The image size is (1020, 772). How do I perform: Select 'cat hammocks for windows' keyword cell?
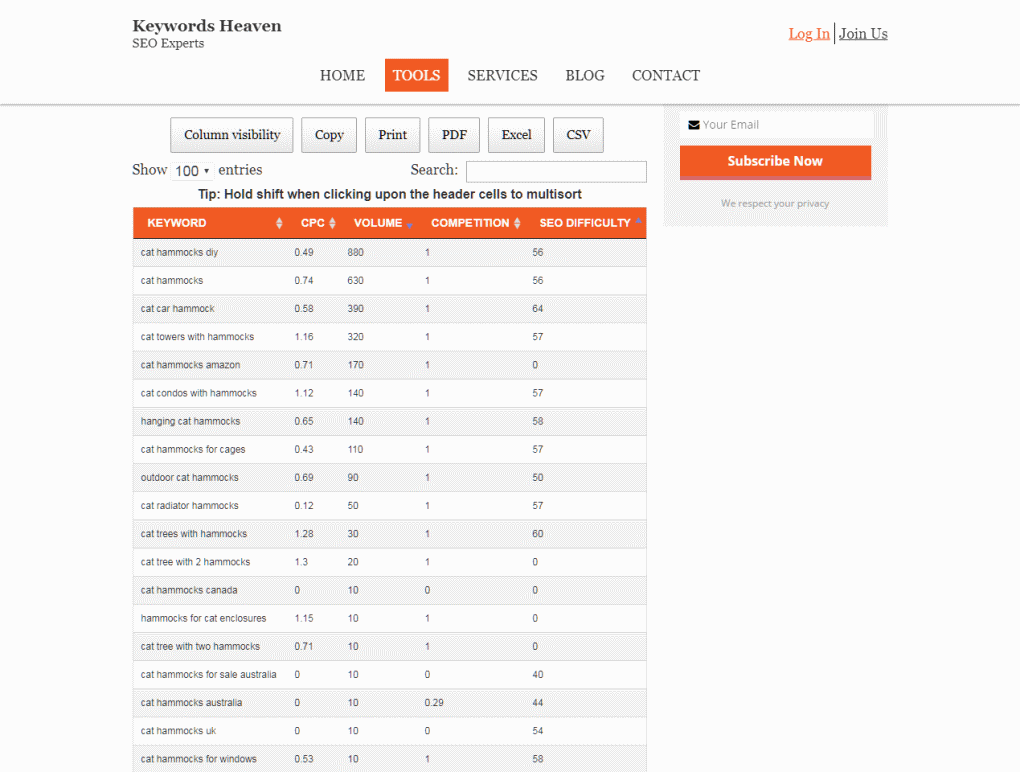coord(198,759)
